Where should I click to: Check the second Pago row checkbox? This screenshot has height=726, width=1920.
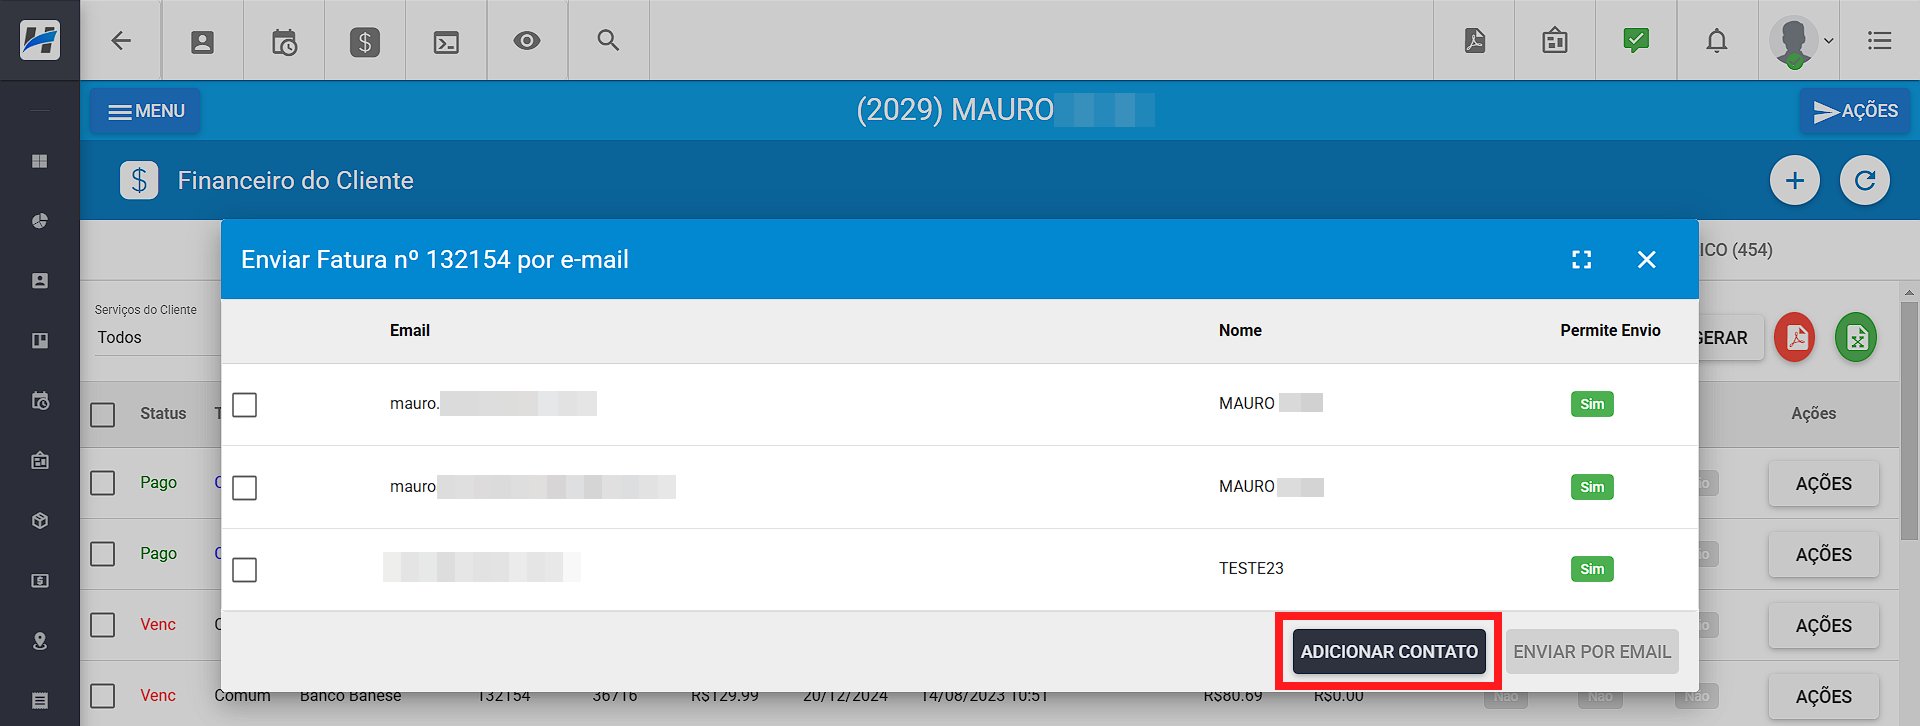[x=103, y=554]
